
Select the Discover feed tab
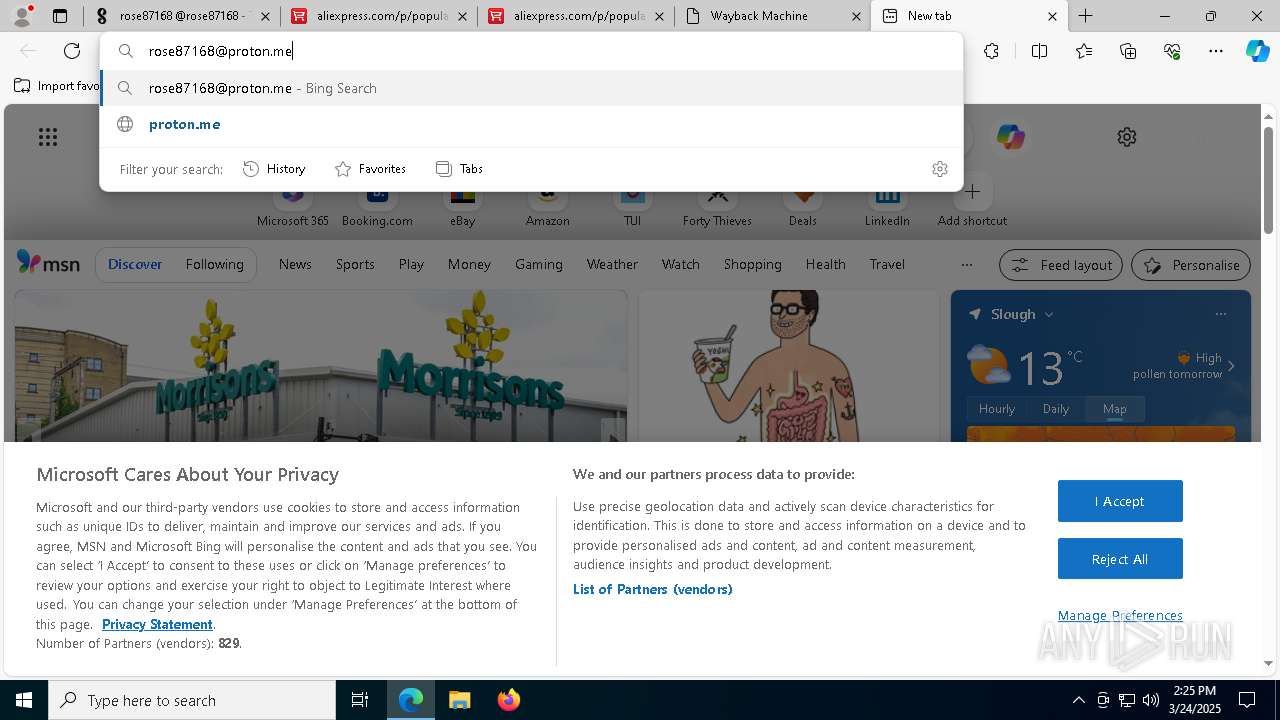coord(135,264)
